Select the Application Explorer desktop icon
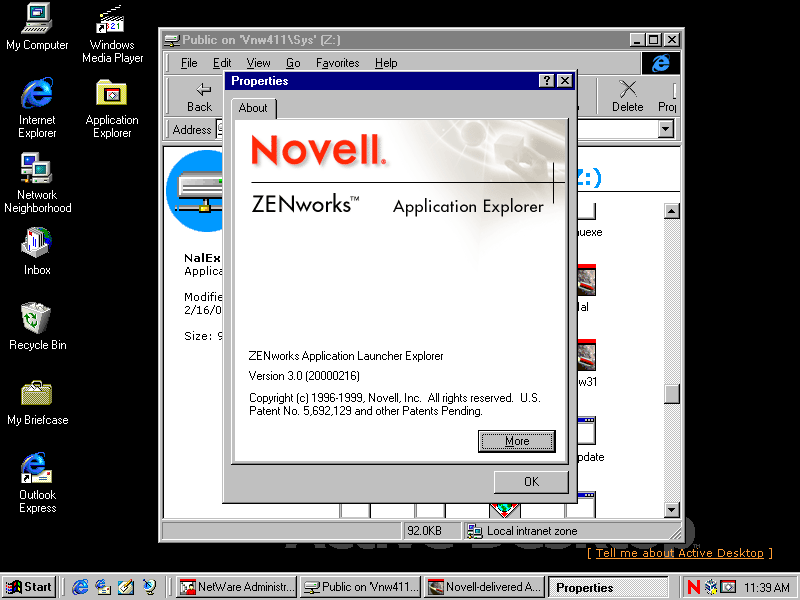Screen dimensions: 800x600 click(x=112, y=108)
